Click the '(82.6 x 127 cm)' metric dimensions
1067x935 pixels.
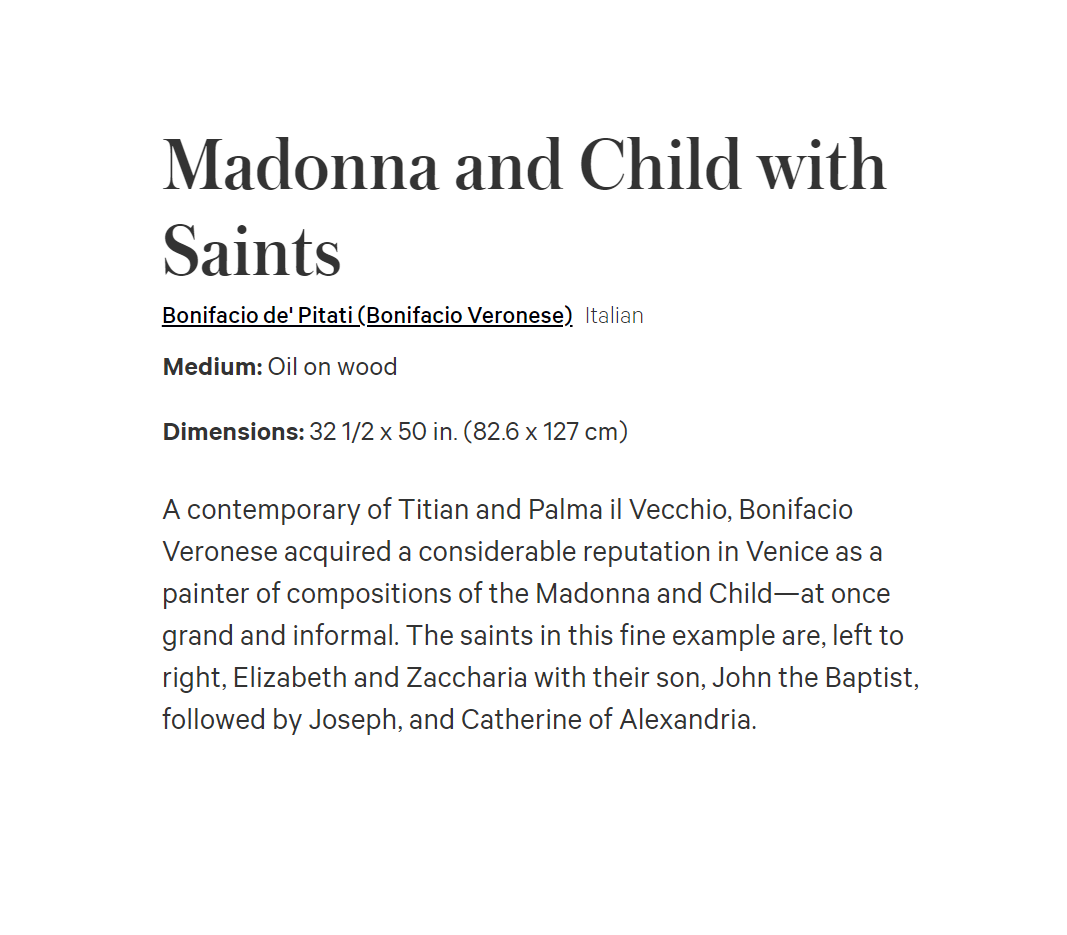pyautogui.click(x=545, y=431)
